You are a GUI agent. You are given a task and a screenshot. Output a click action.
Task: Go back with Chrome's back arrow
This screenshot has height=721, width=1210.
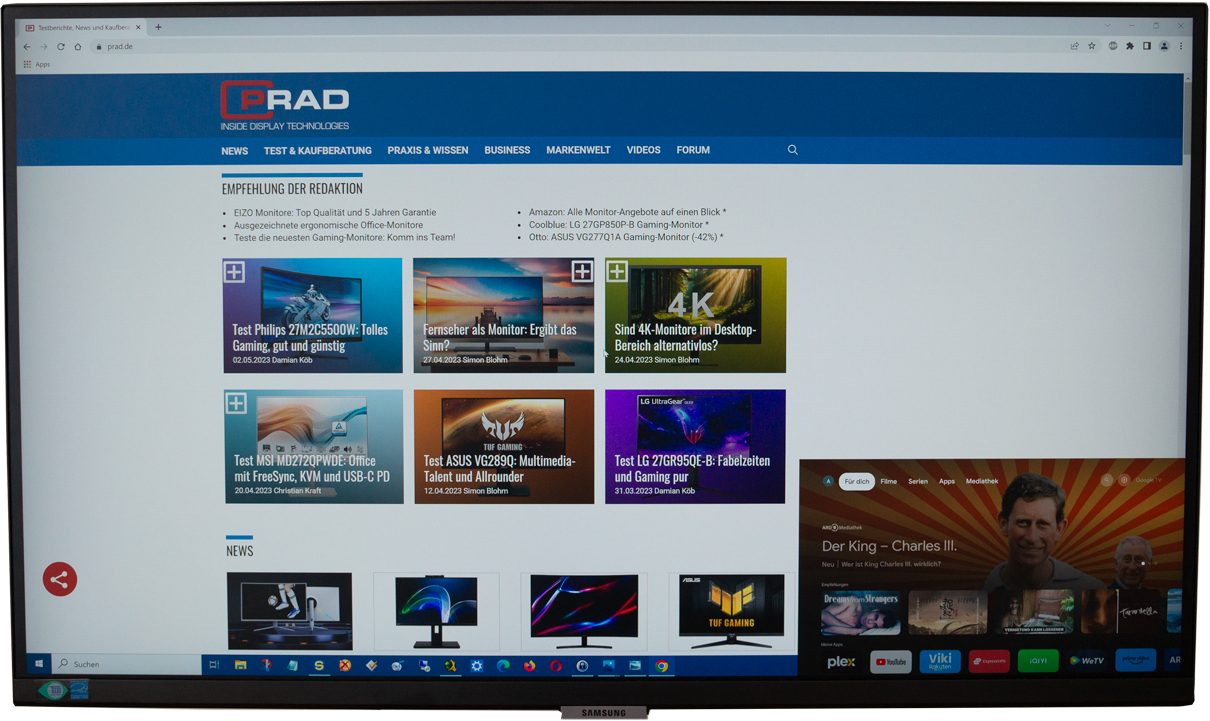[x=27, y=47]
